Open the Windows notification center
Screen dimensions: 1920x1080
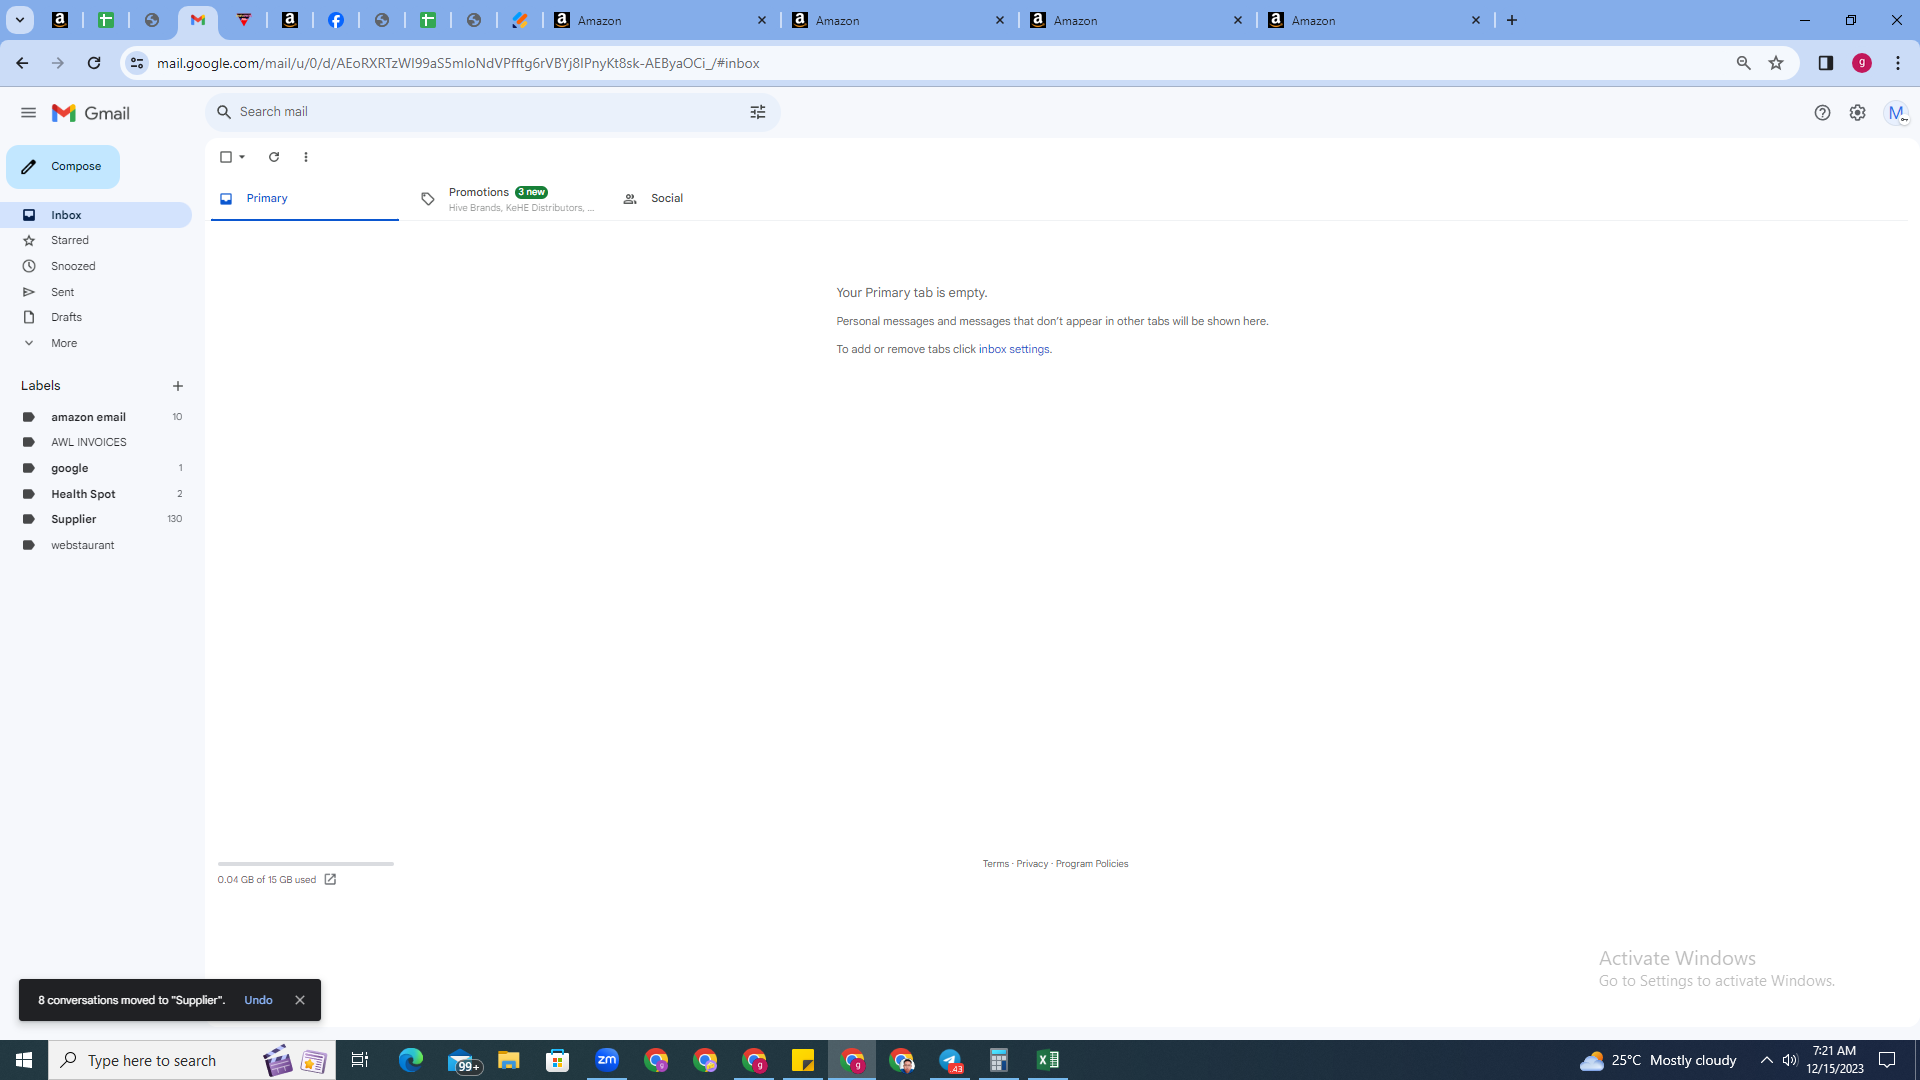1887,1060
